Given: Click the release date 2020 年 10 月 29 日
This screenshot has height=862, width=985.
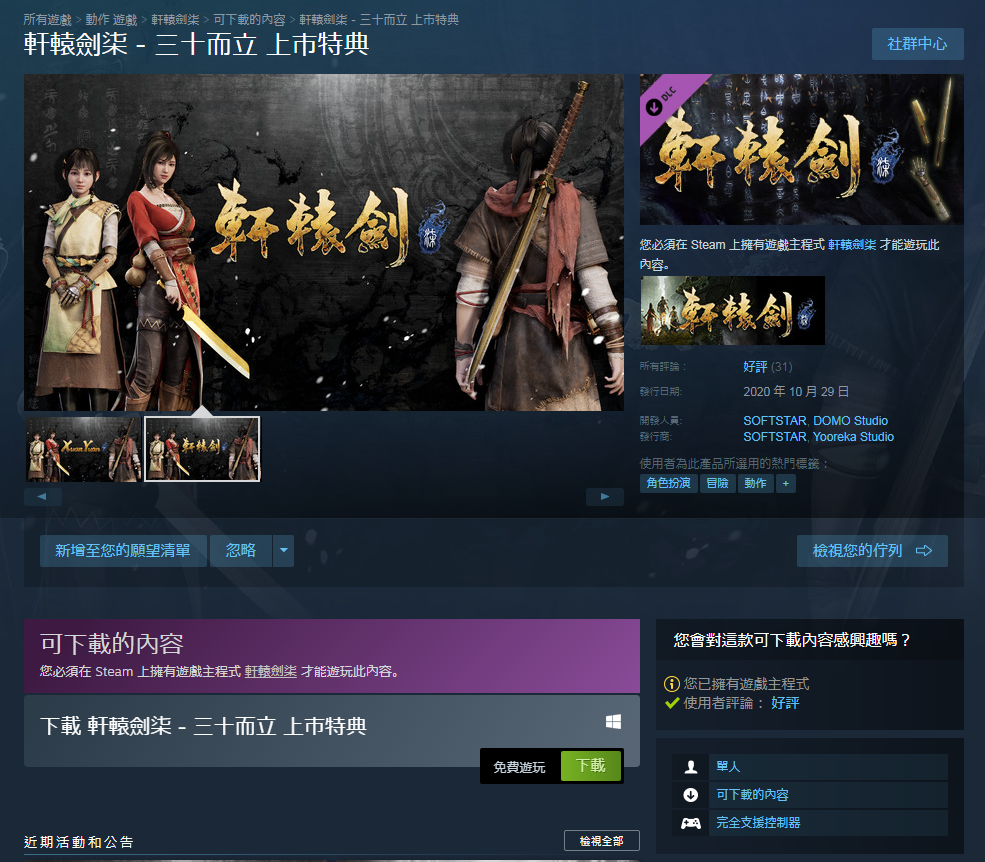Looking at the screenshot, I should pyautogui.click(x=796, y=391).
